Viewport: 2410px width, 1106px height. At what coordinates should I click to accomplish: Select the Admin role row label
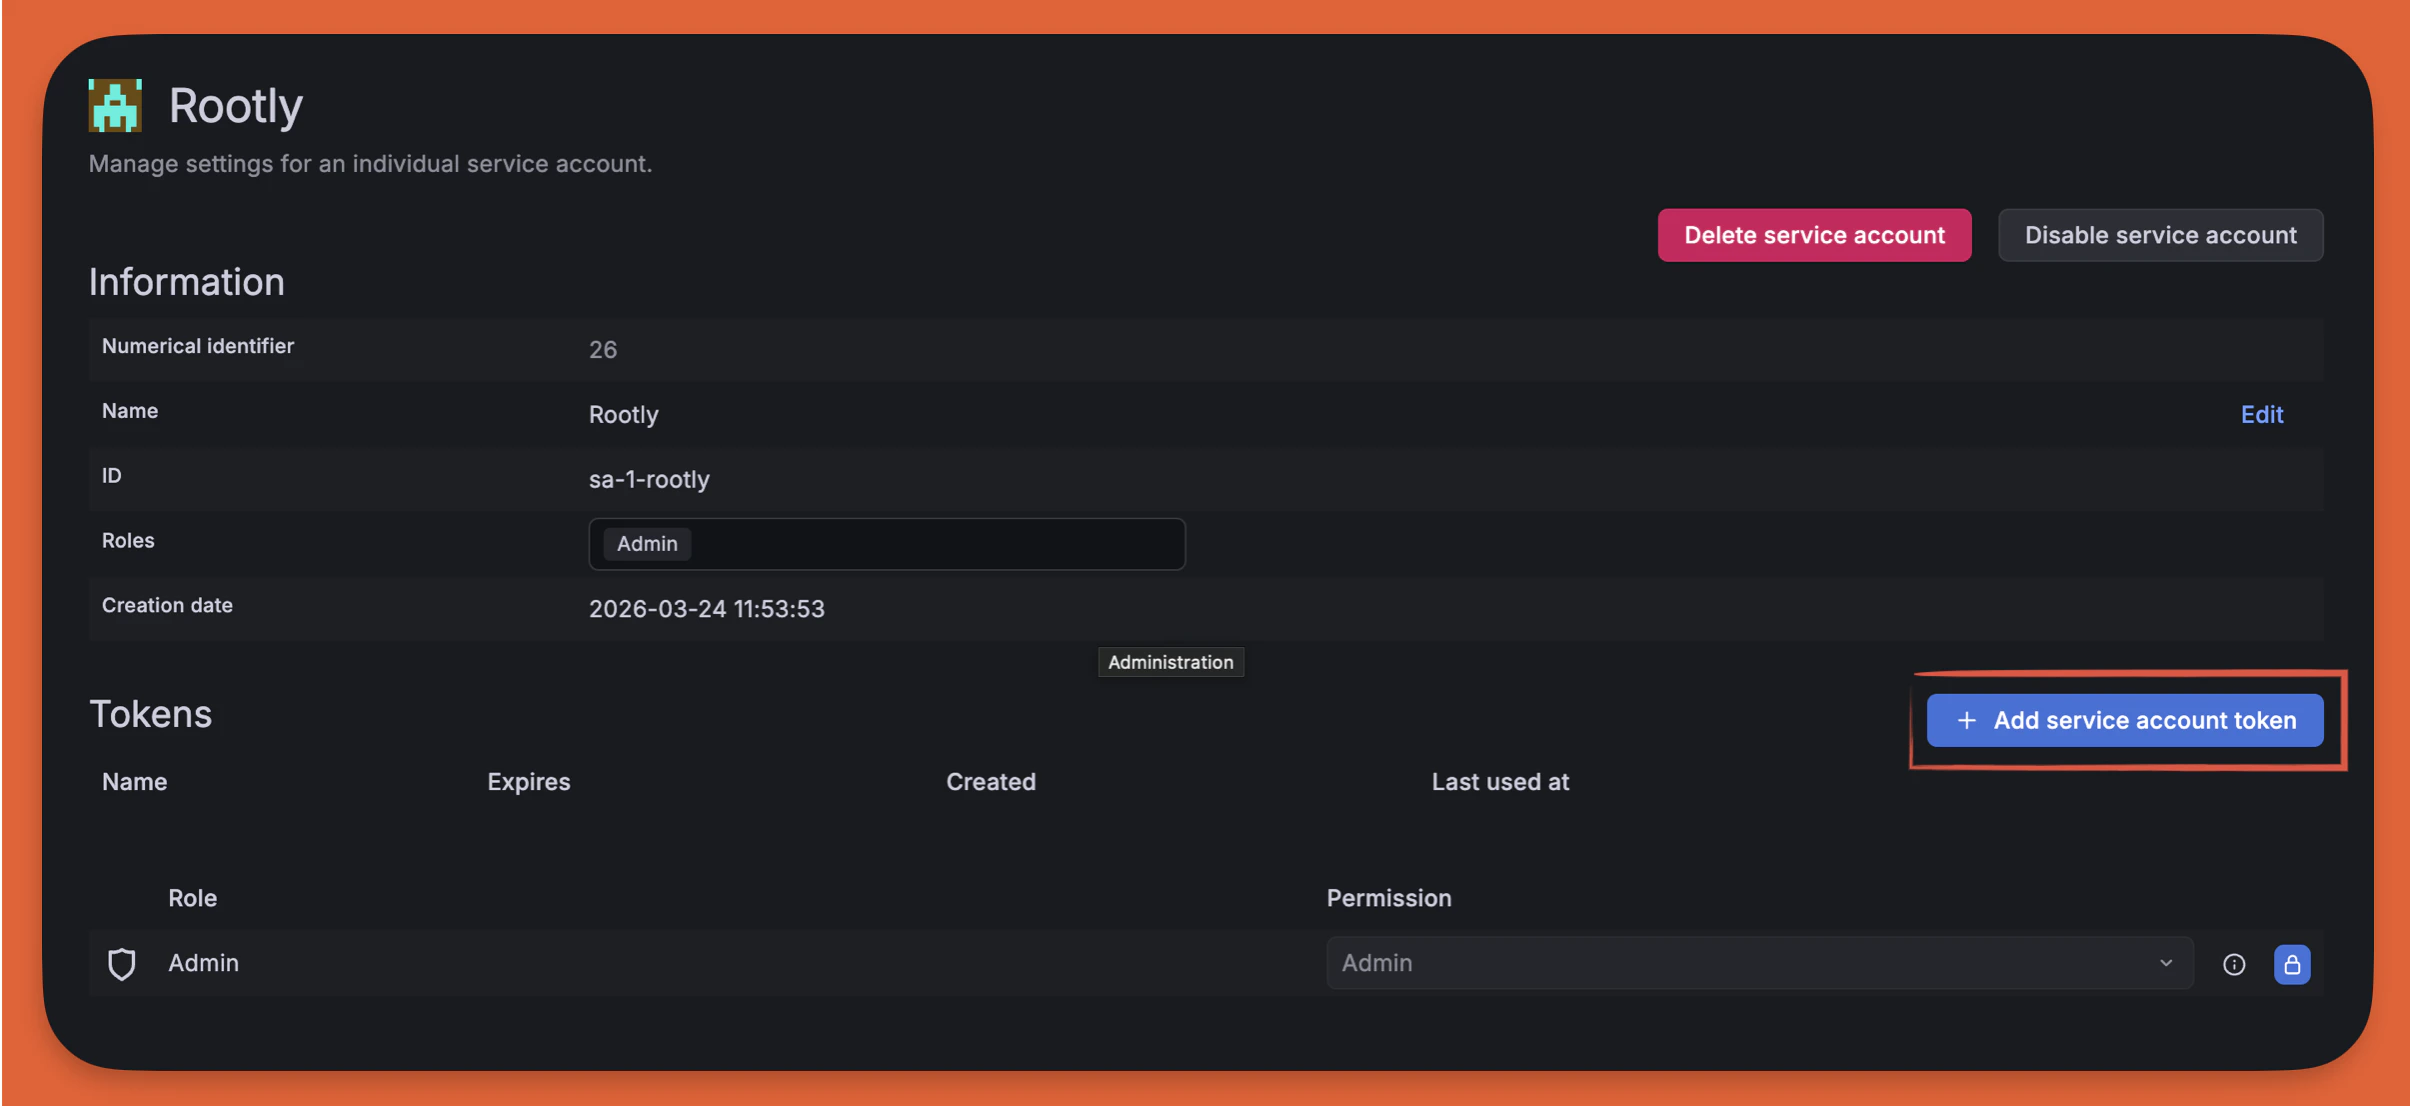(203, 963)
